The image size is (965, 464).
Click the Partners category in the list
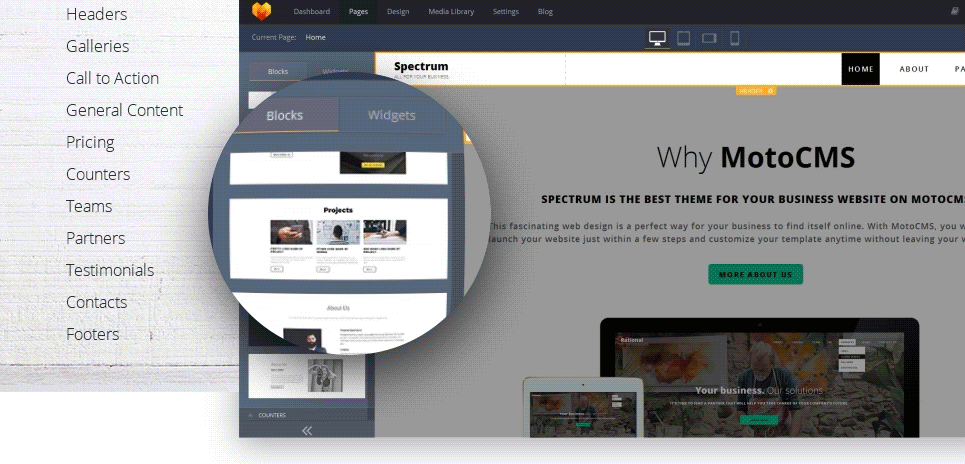click(x=95, y=238)
